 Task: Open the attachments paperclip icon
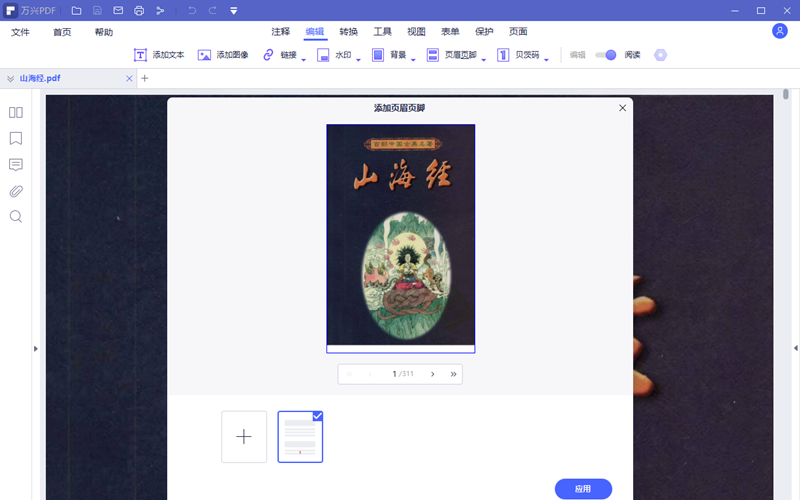pyautogui.click(x=16, y=190)
